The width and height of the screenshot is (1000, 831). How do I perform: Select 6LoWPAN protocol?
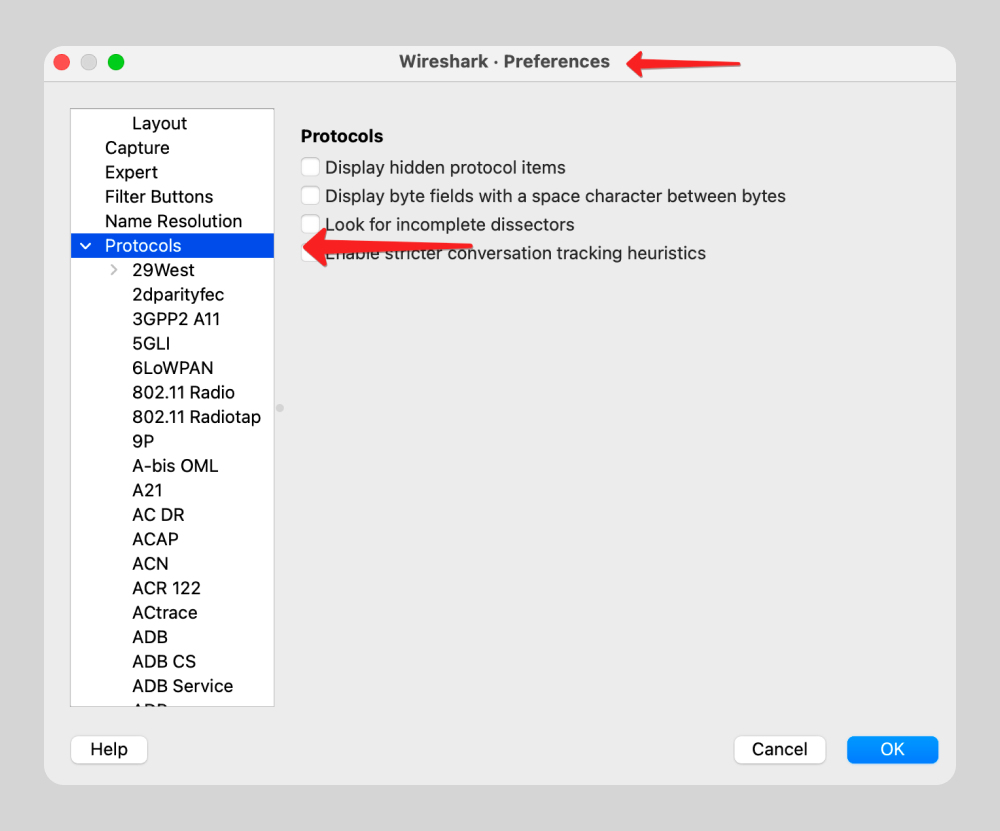point(173,367)
